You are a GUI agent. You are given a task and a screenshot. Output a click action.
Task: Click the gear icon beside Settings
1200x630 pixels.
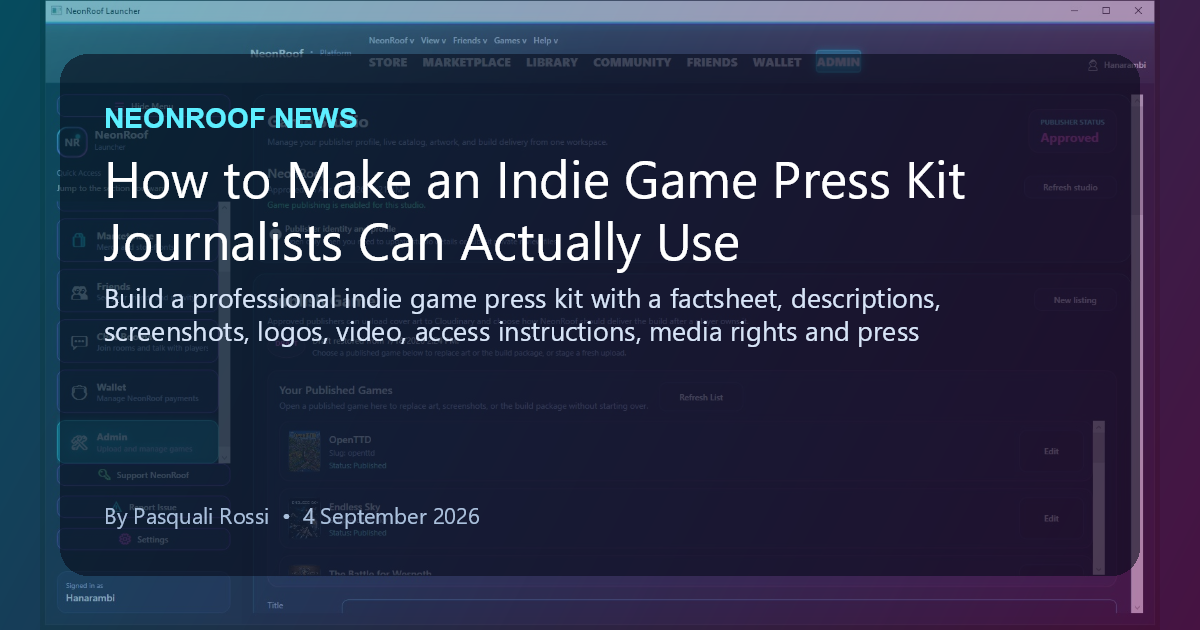pos(125,539)
